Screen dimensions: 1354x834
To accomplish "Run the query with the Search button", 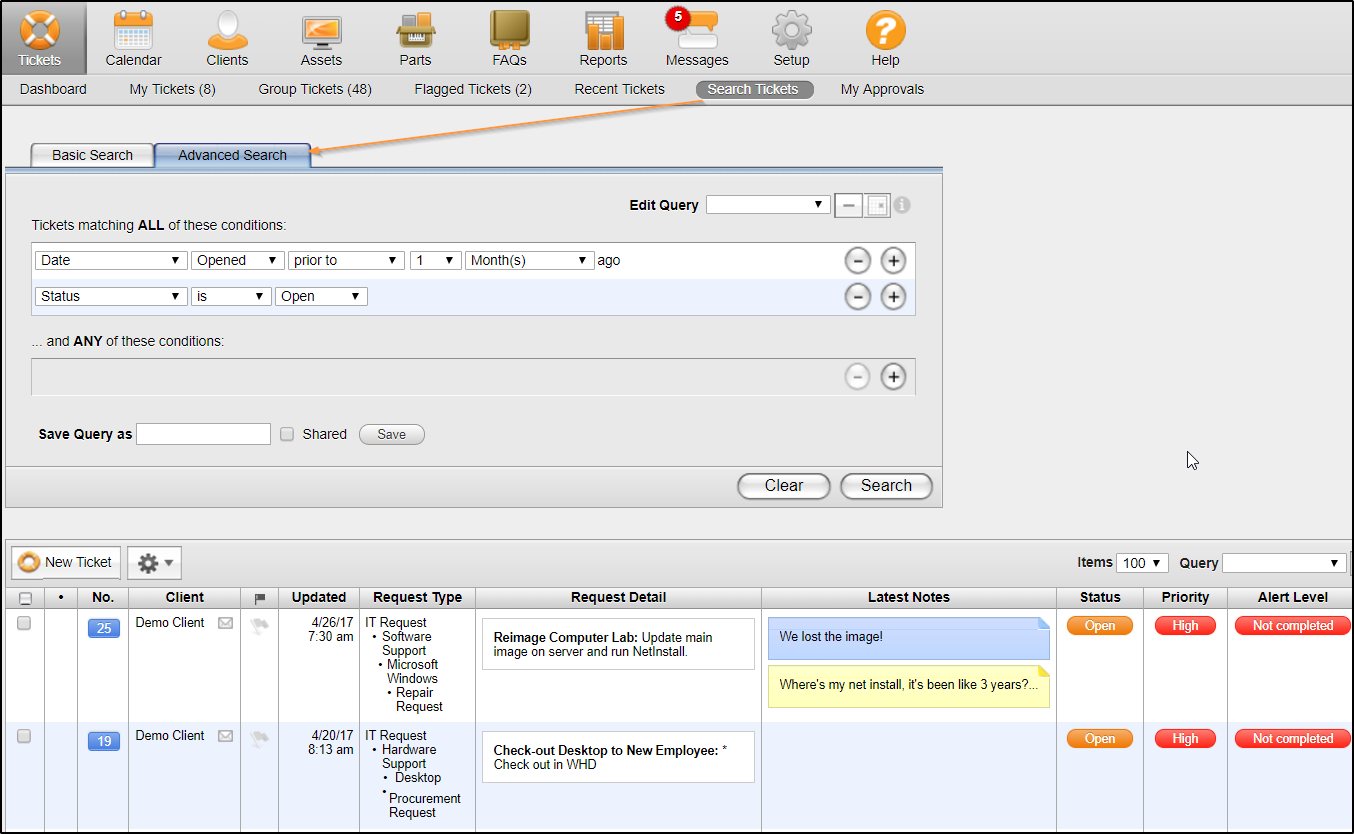I will pos(886,486).
